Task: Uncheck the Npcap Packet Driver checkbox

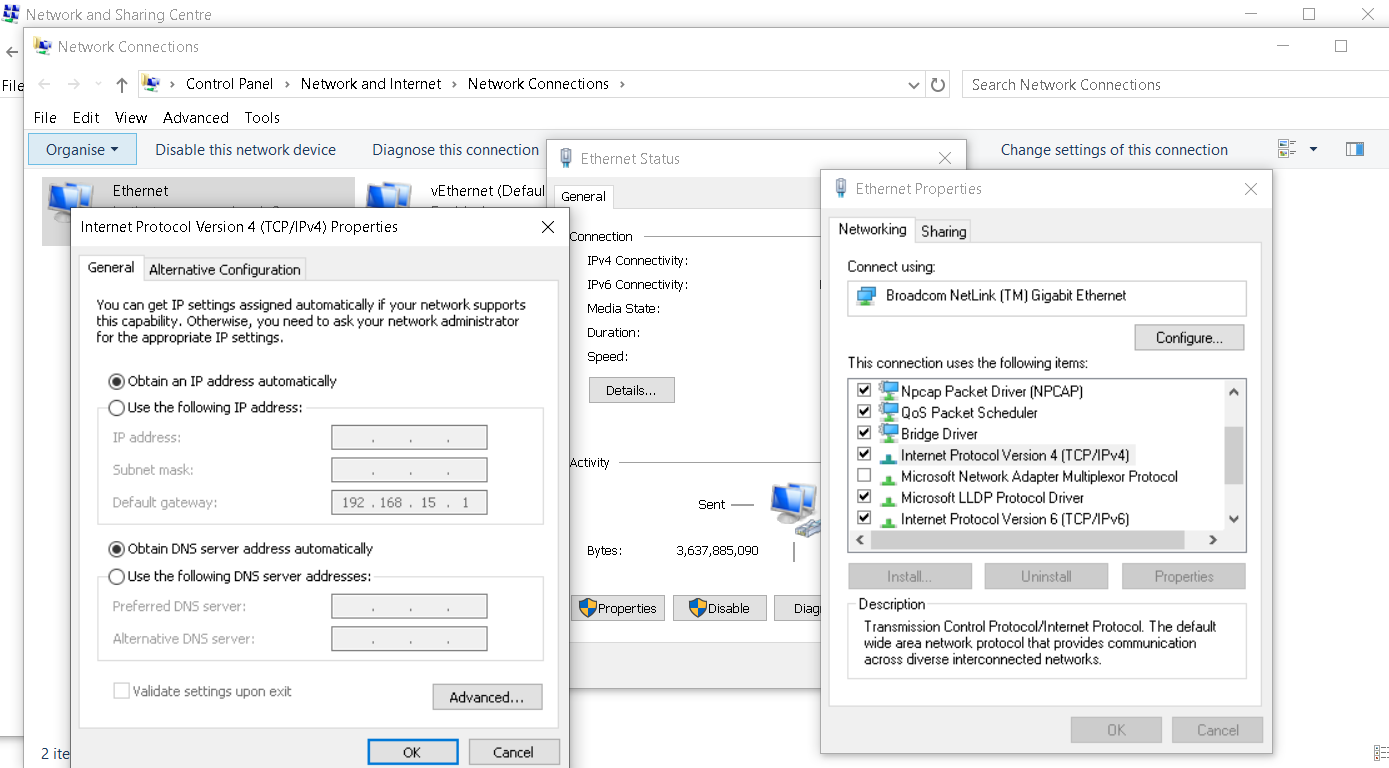Action: tap(864, 391)
